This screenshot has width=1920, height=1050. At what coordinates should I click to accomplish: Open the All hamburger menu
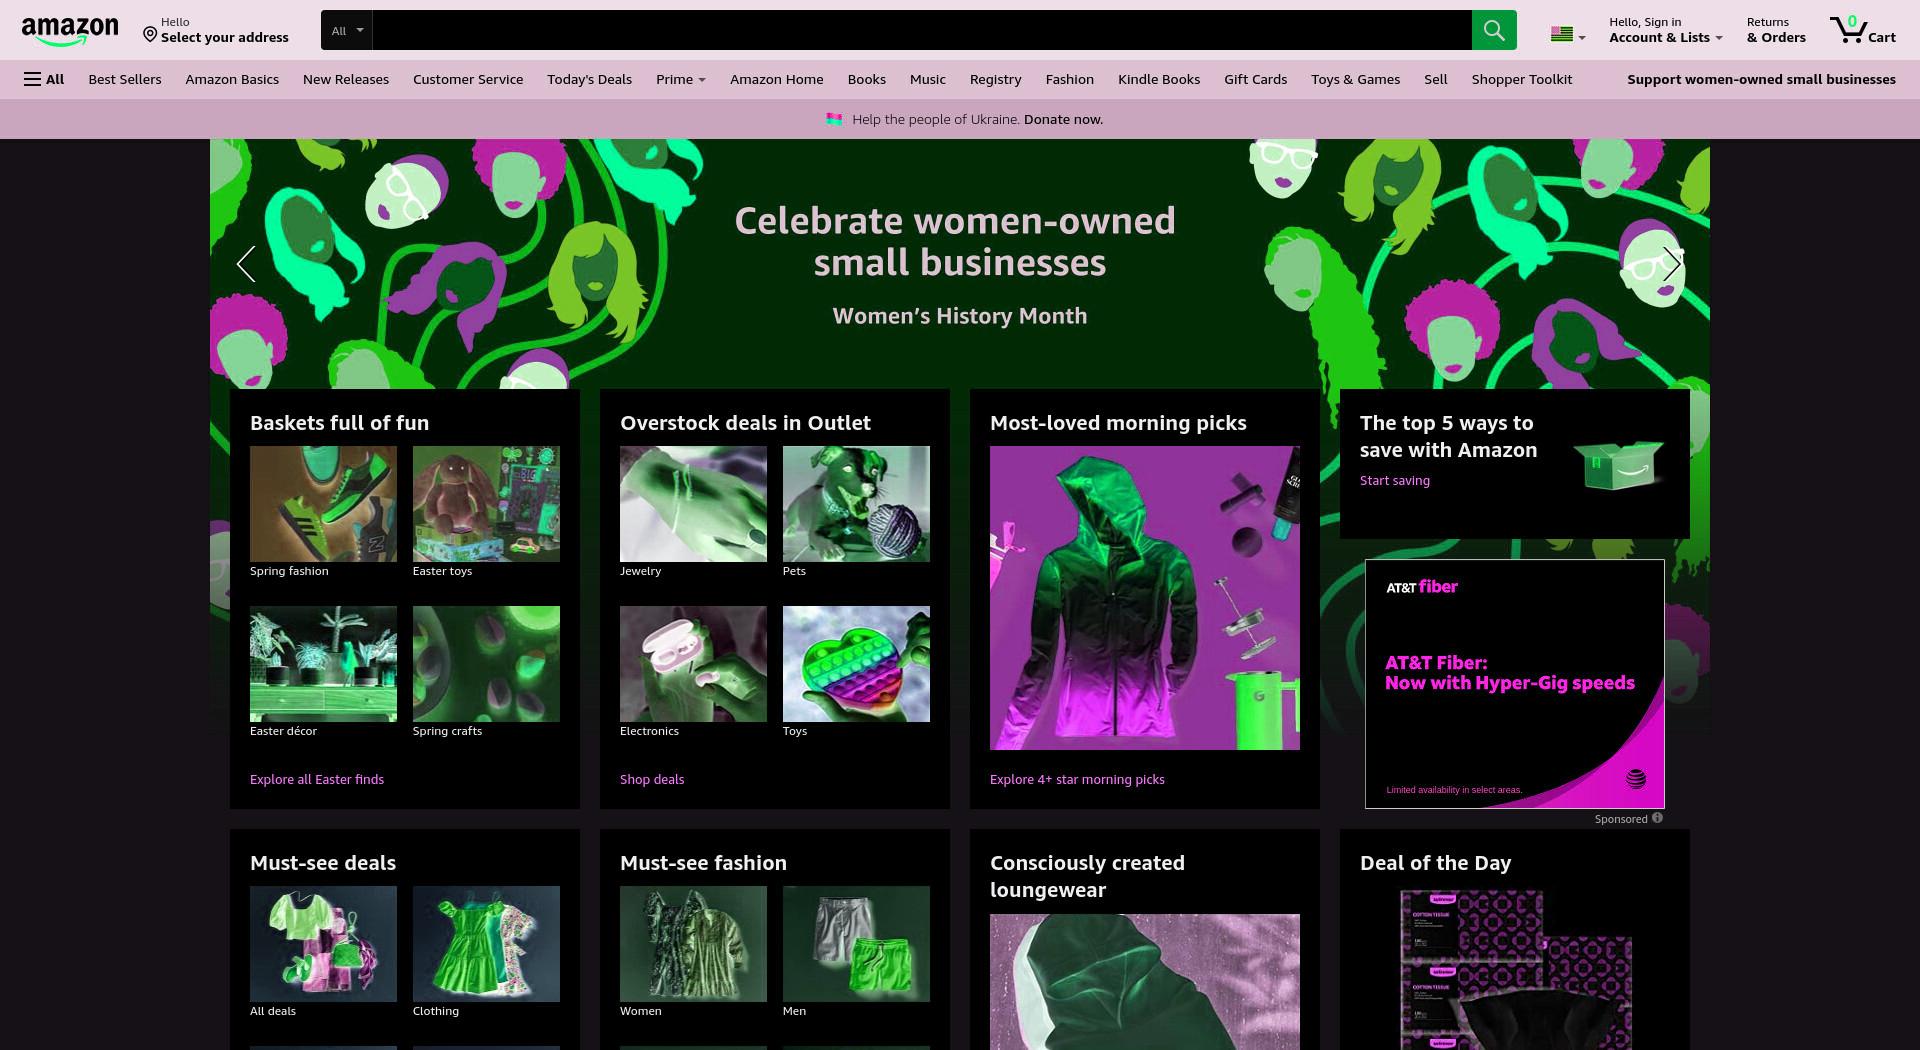pos(44,79)
